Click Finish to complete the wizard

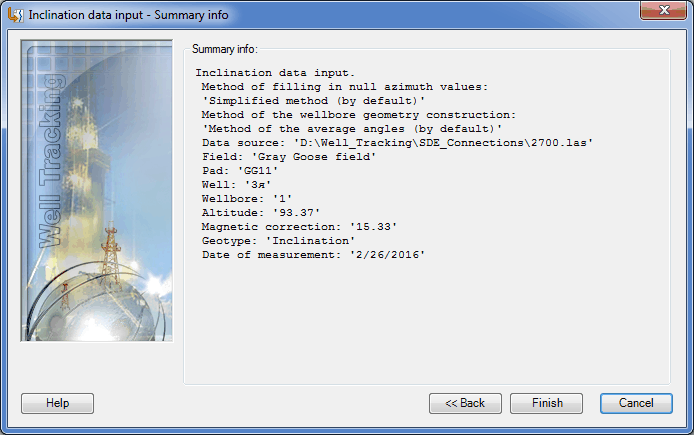click(x=547, y=403)
